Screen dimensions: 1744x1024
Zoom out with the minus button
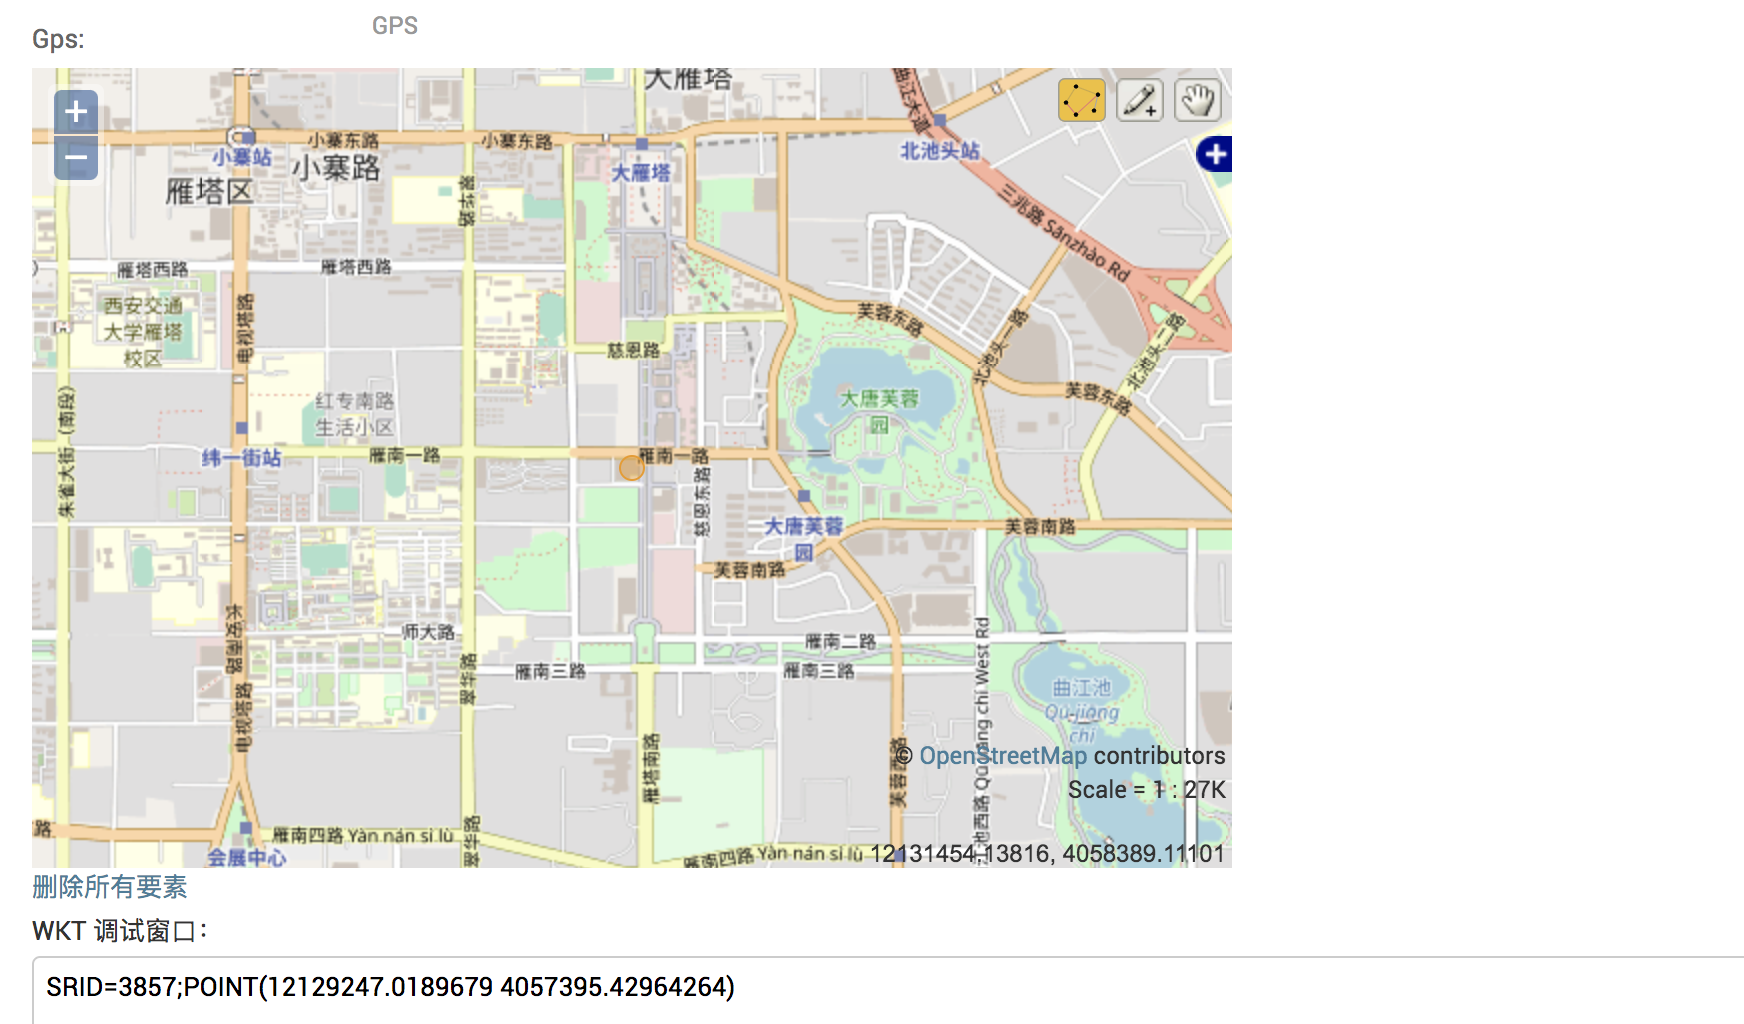(75, 157)
